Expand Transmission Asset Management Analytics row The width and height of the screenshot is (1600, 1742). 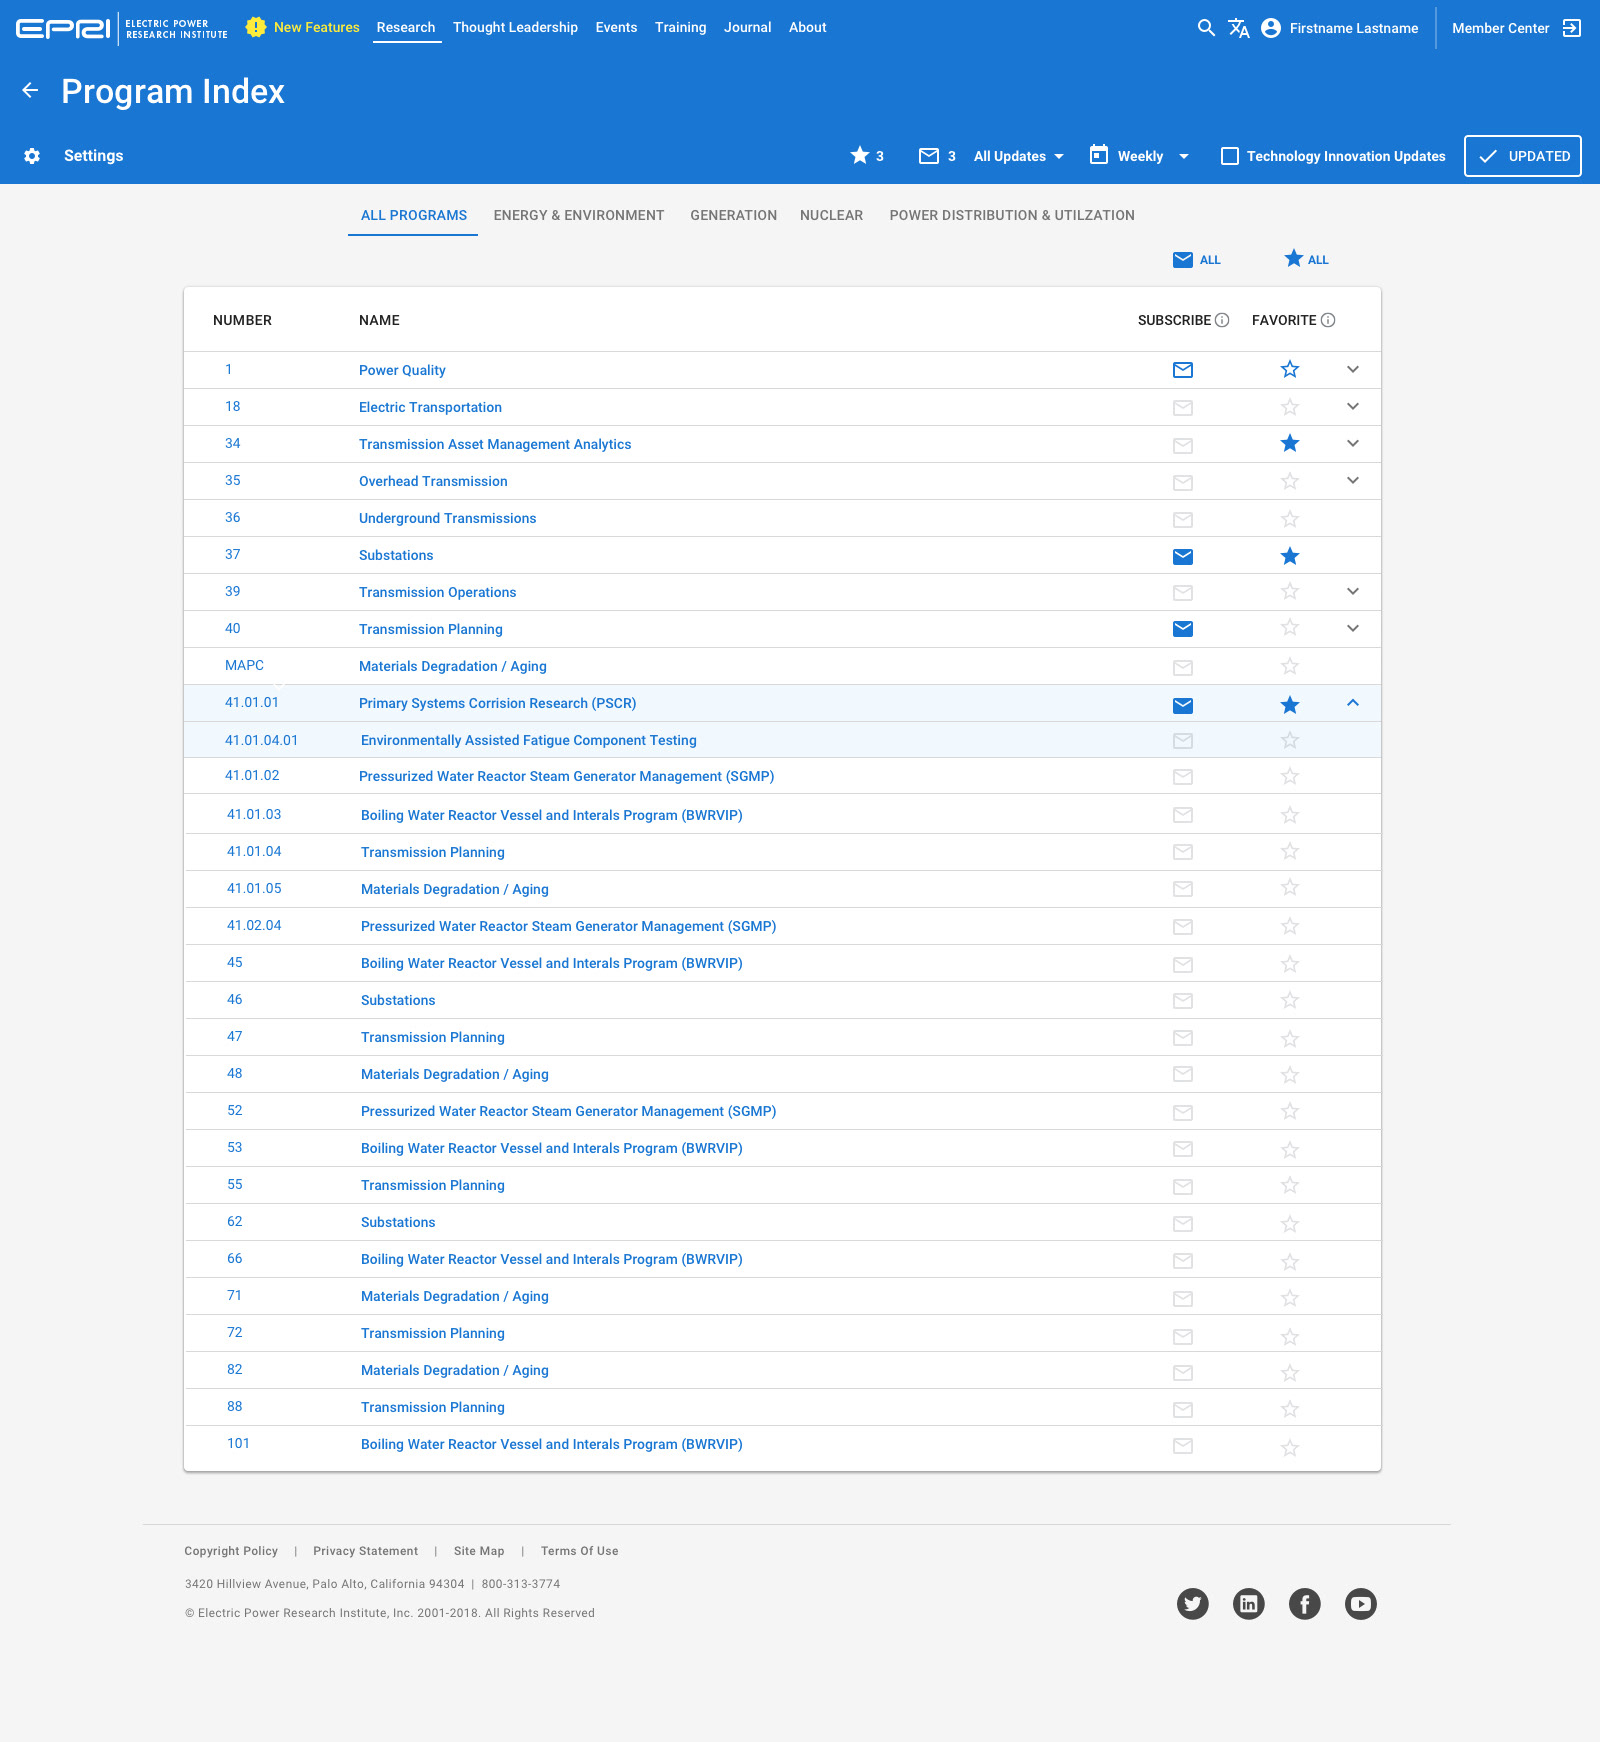pos(1353,443)
